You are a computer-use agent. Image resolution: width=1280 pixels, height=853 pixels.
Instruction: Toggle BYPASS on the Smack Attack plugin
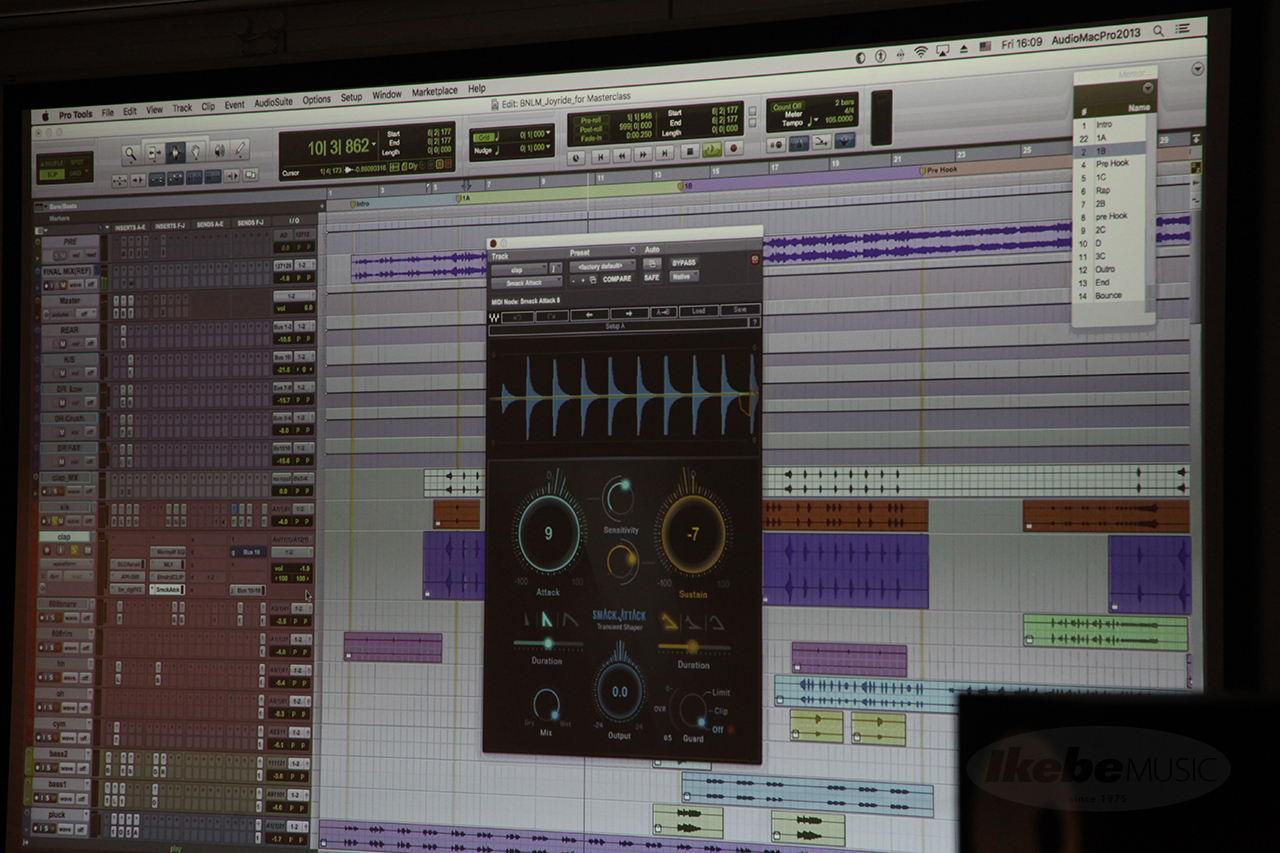(684, 263)
